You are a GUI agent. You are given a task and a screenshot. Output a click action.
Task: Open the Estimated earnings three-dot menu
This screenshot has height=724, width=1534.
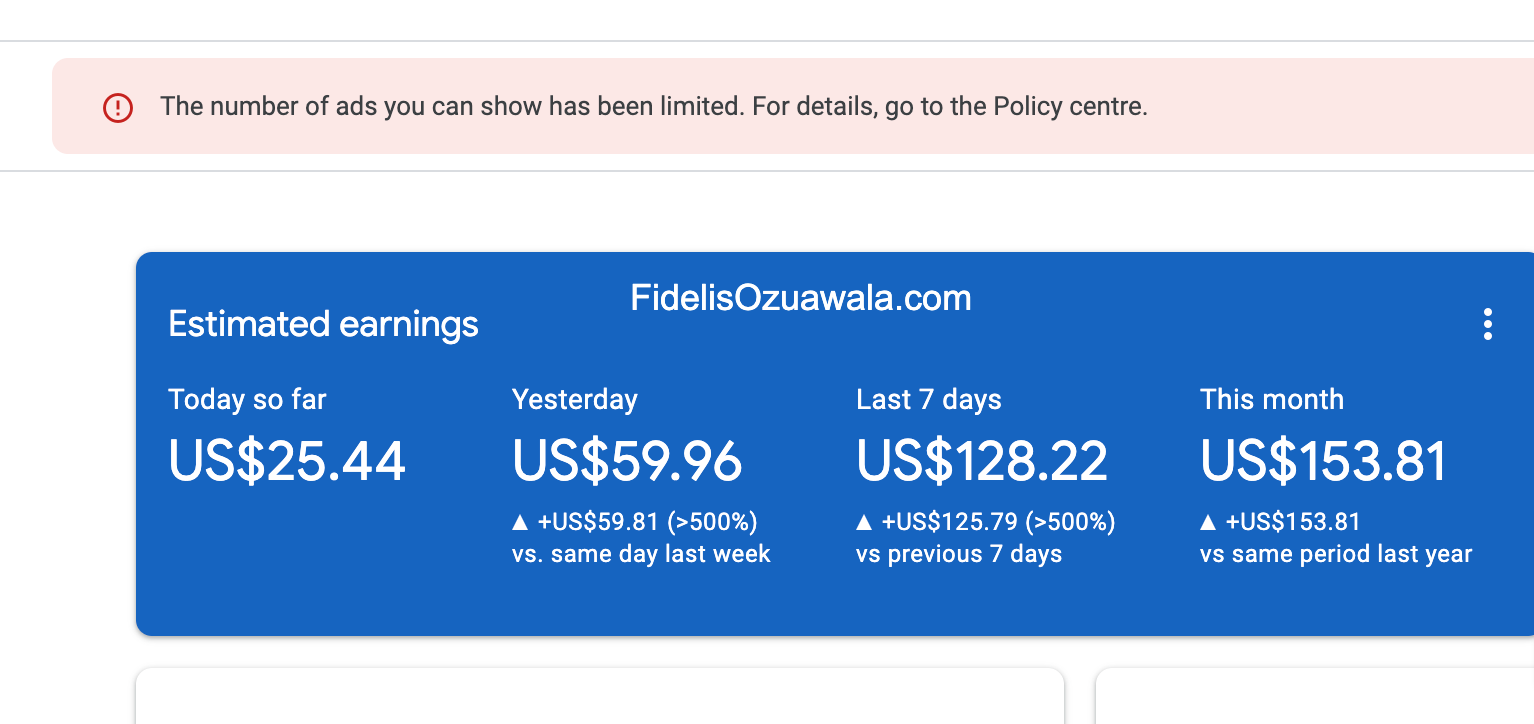coord(1488,324)
